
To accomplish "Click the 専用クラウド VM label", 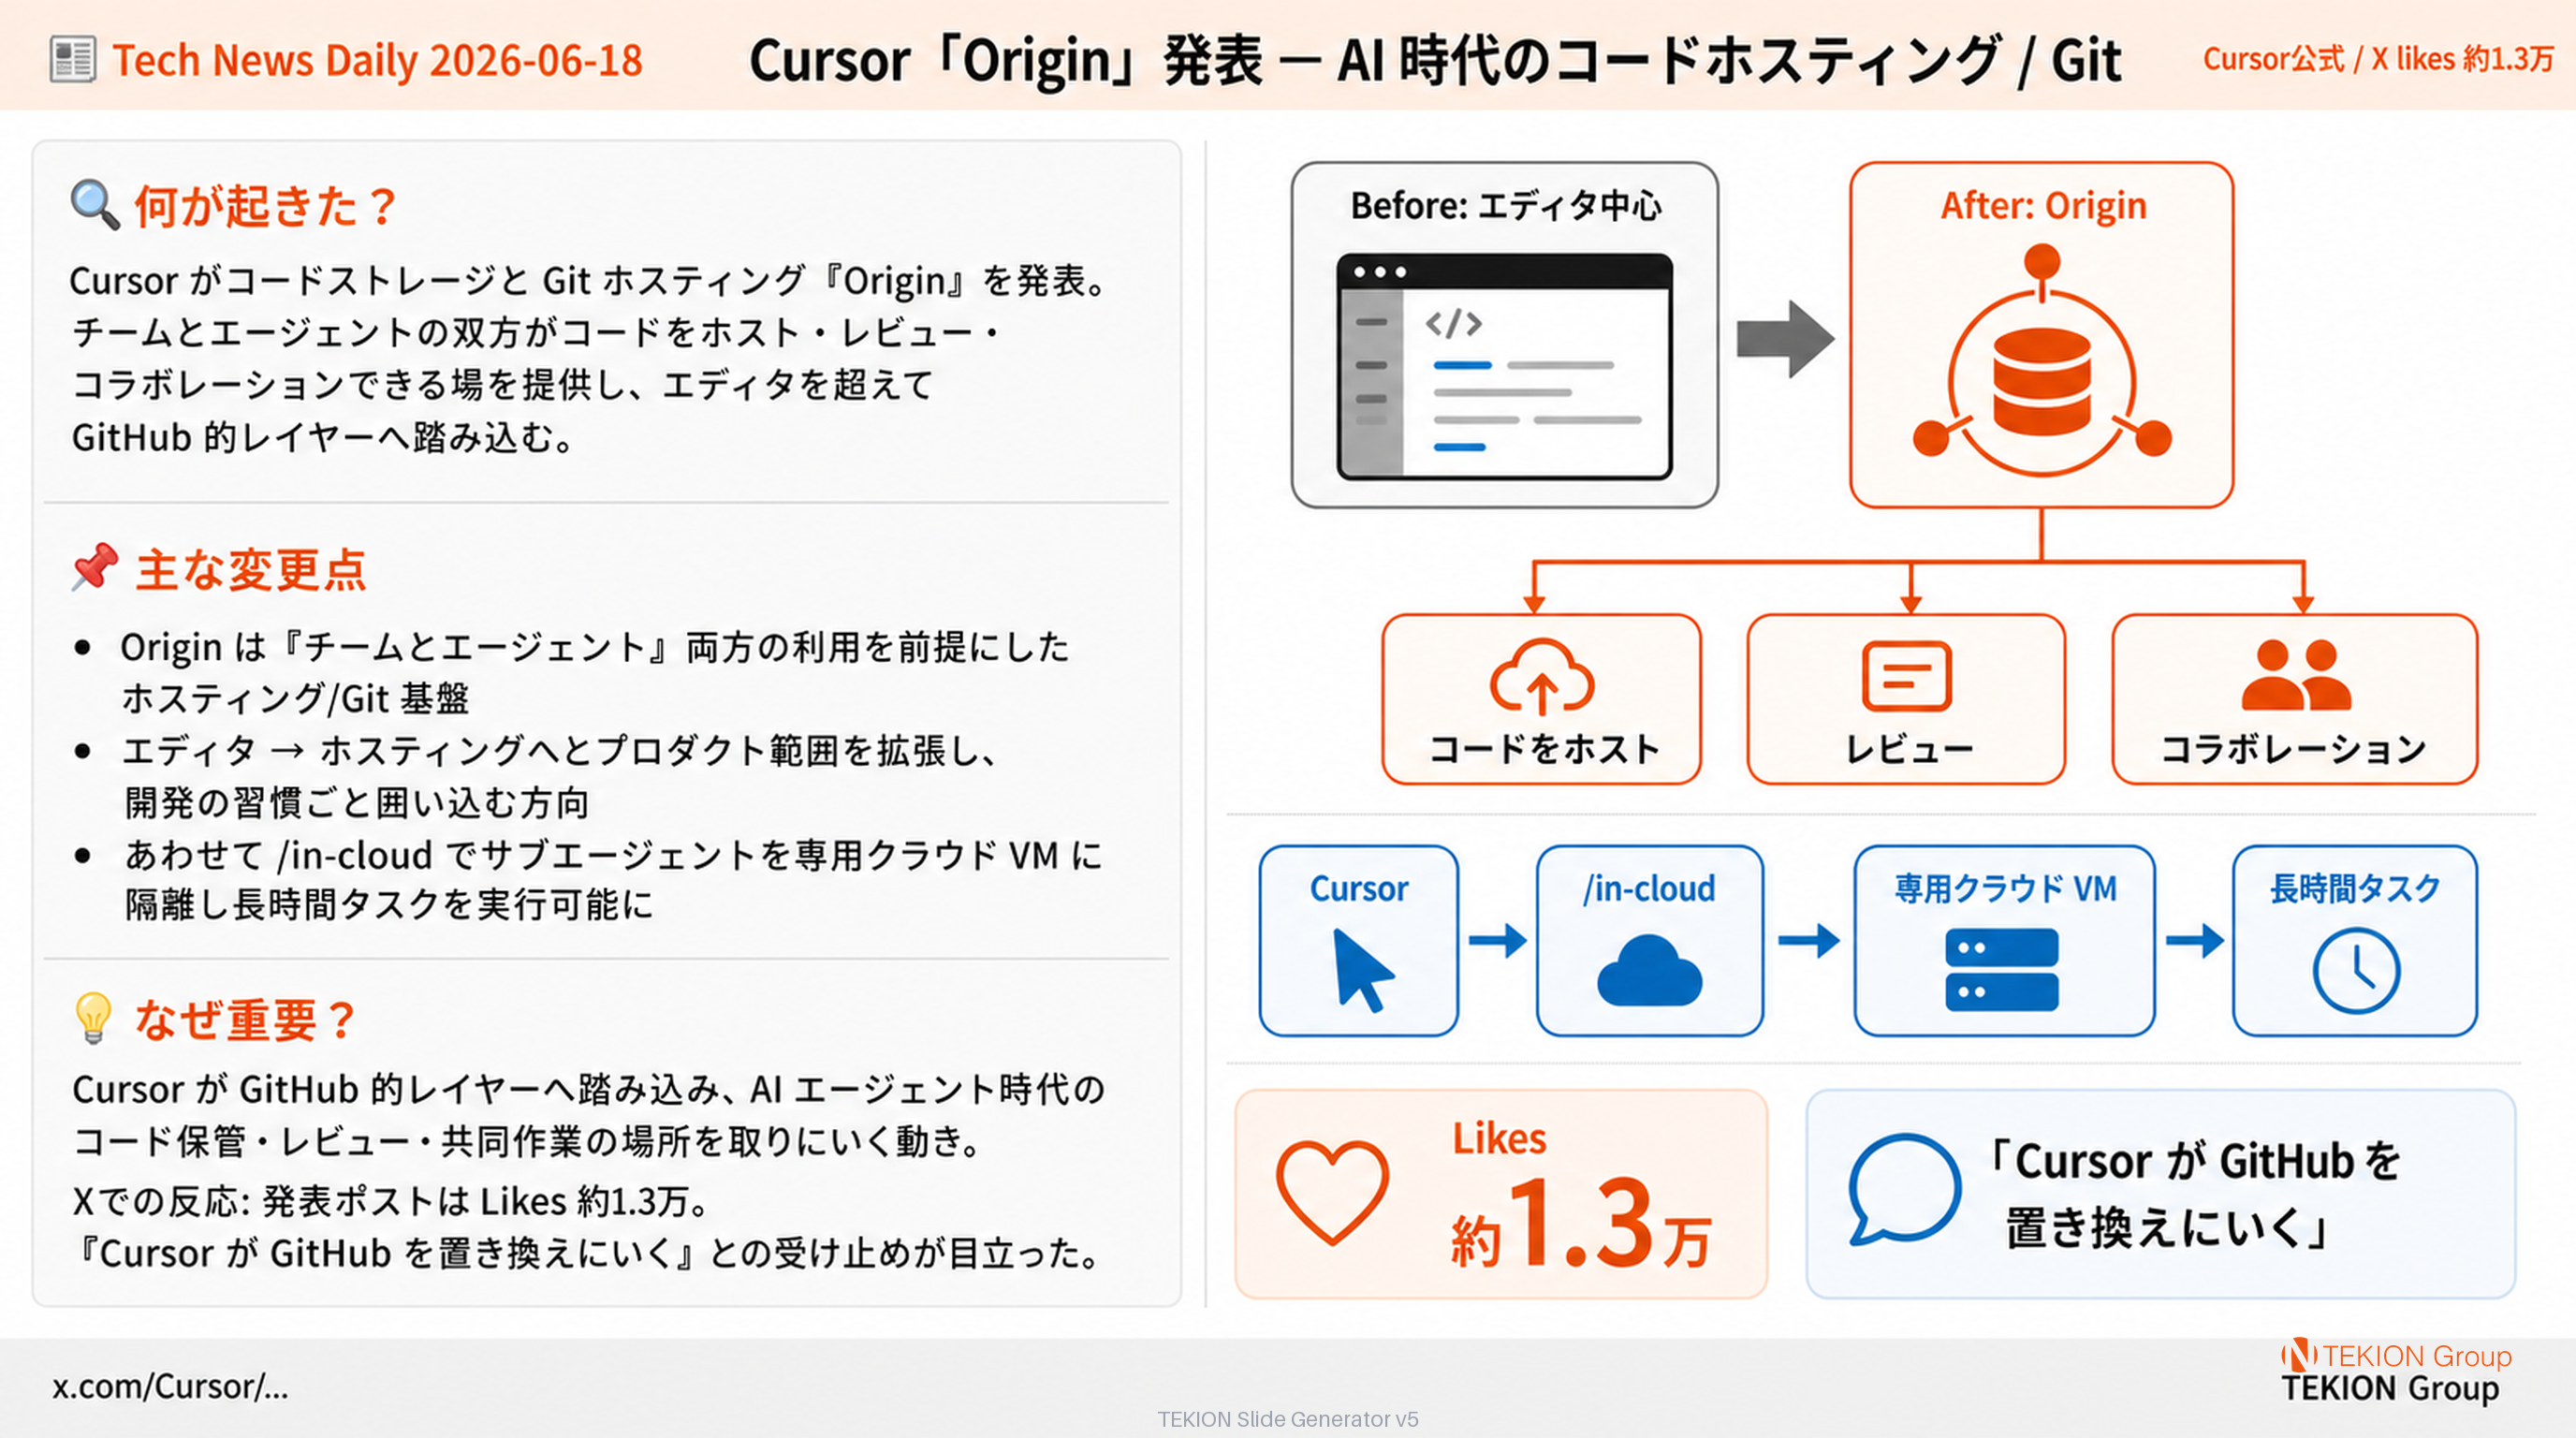I will click(2006, 888).
